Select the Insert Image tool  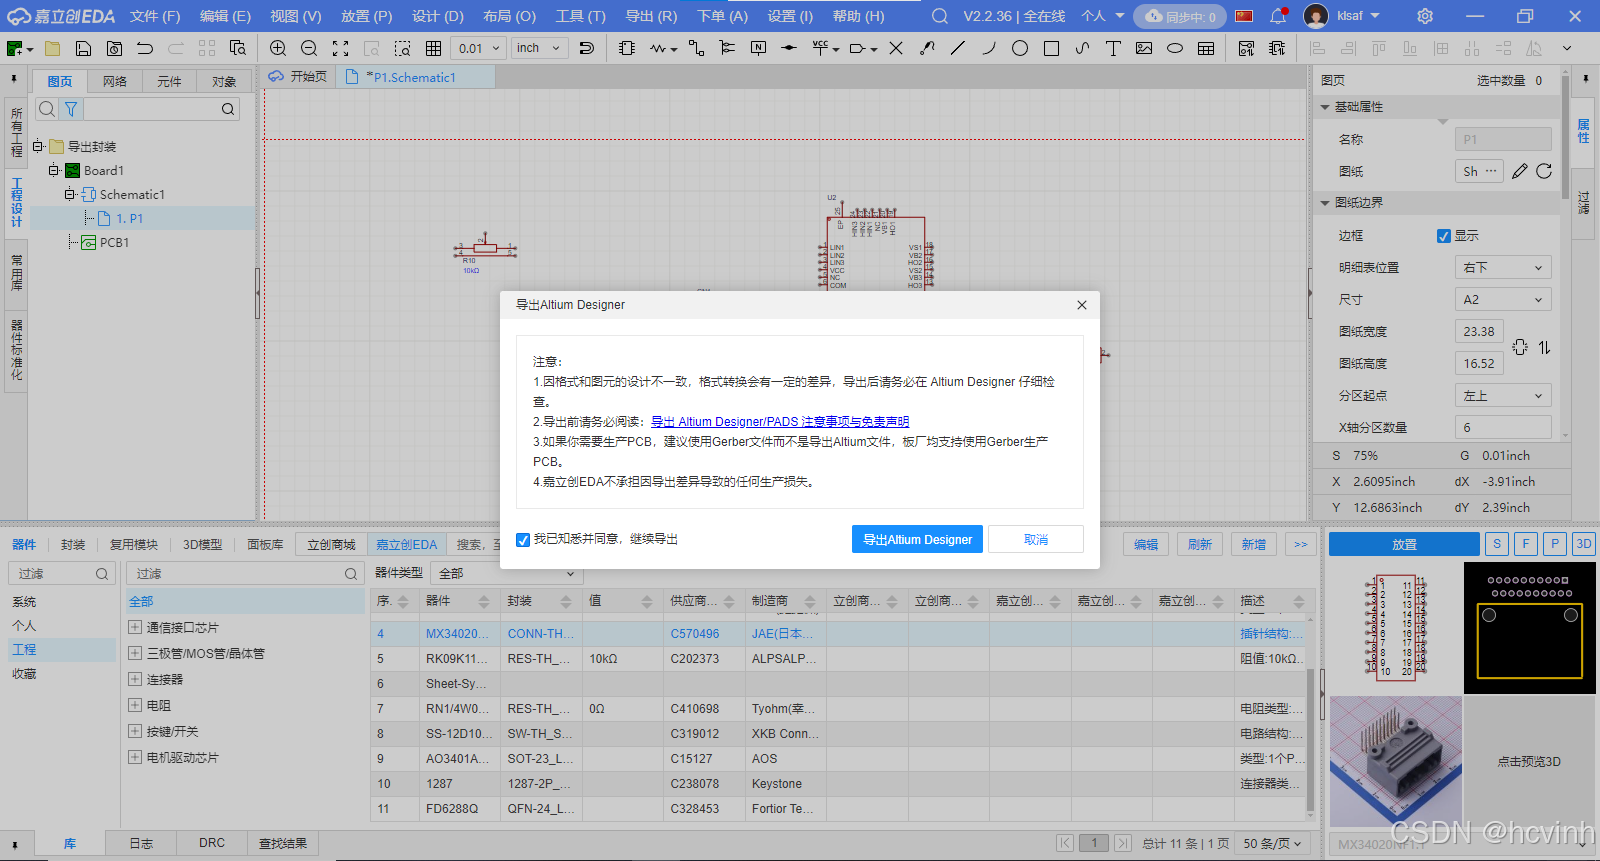pos(1144,48)
